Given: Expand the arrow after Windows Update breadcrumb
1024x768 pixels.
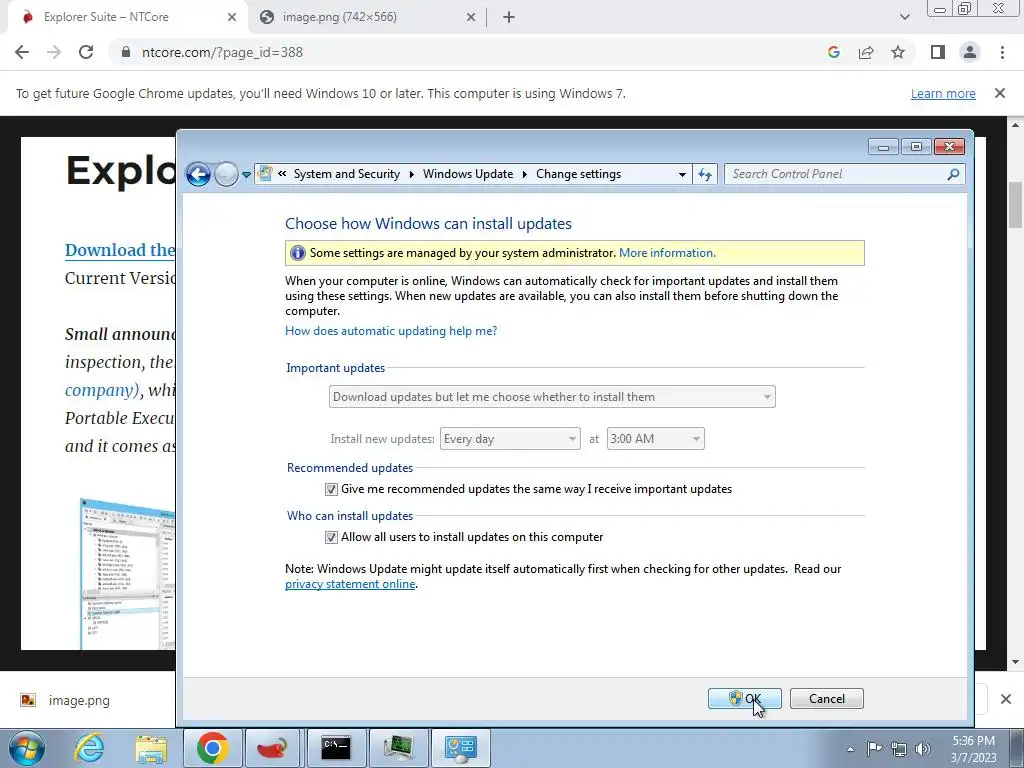Looking at the screenshot, I should (x=524, y=174).
